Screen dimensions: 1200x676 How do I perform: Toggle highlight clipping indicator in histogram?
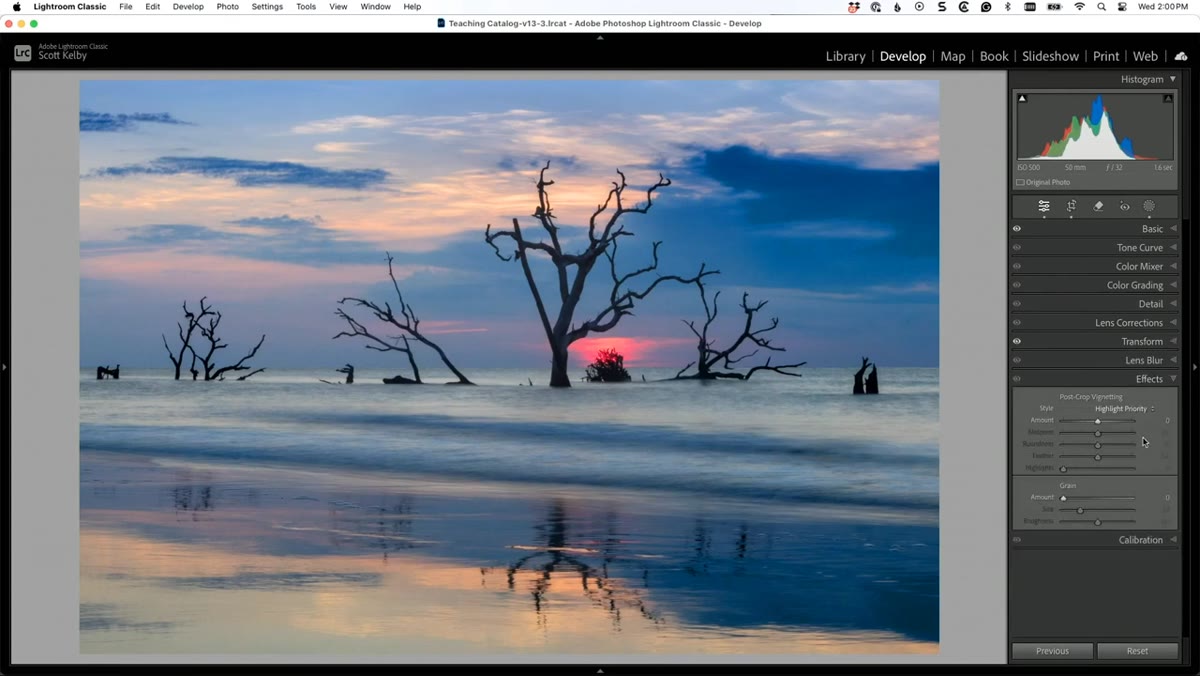tap(1168, 98)
